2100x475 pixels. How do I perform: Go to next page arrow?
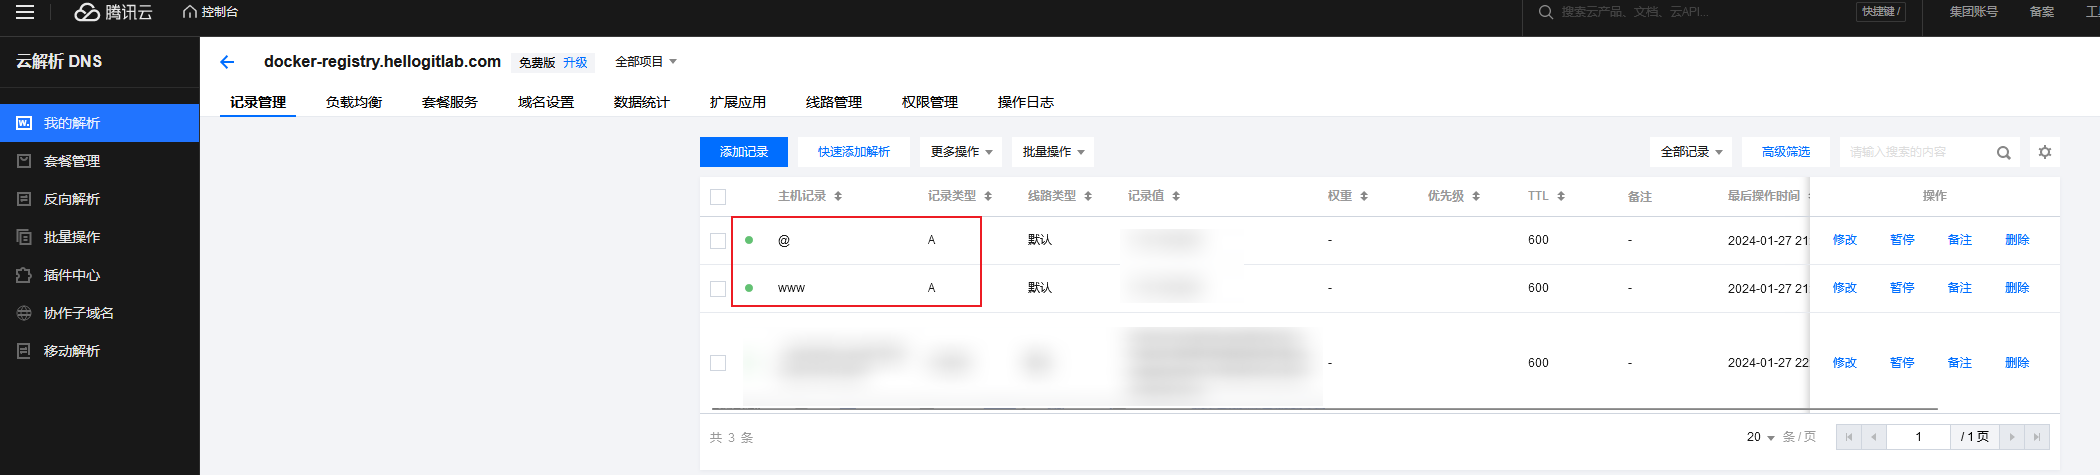click(2012, 437)
